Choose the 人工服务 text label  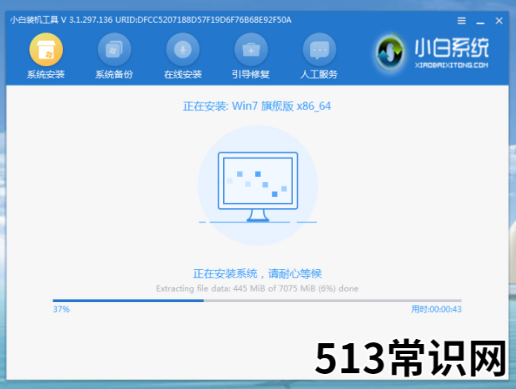(319, 74)
